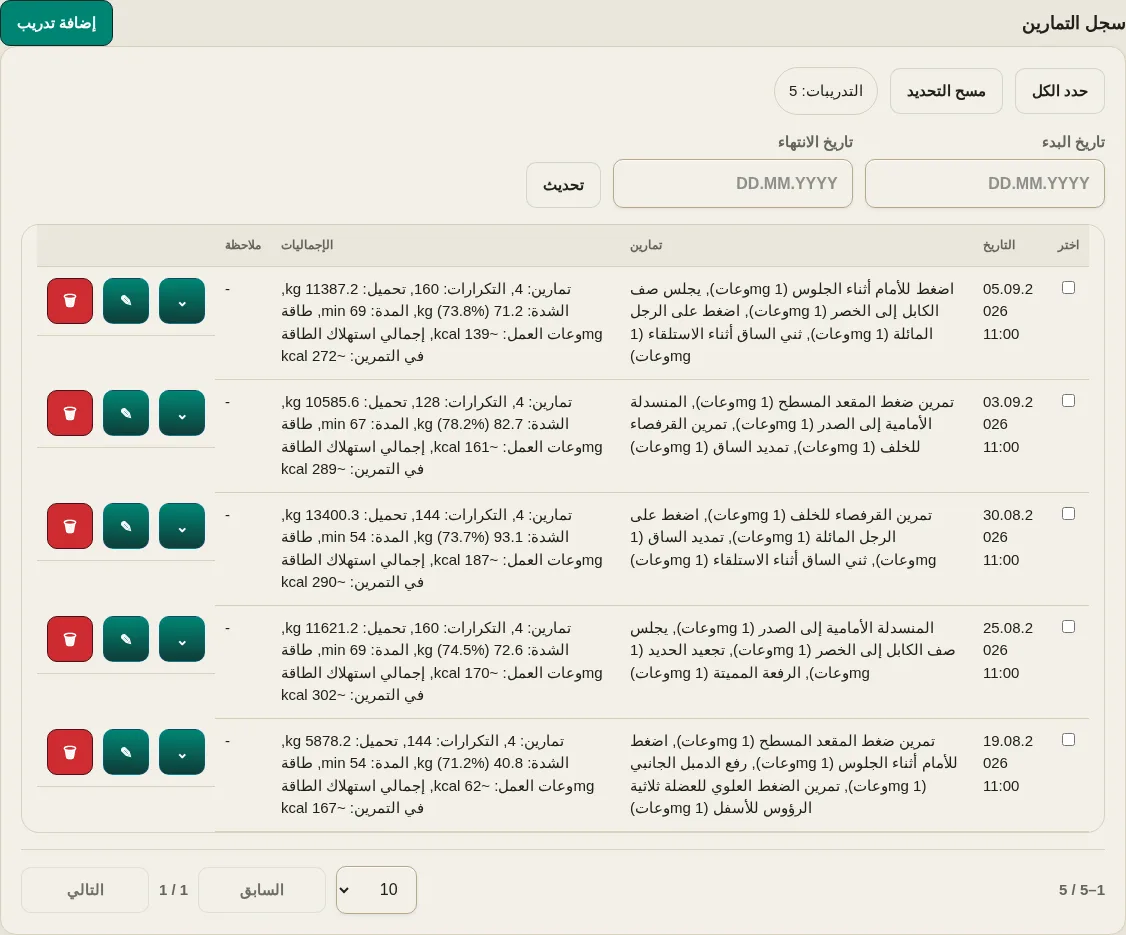Edit the 30.08.2026 workout with pencil icon
The height and width of the screenshot is (935, 1126).
(126, 526)
